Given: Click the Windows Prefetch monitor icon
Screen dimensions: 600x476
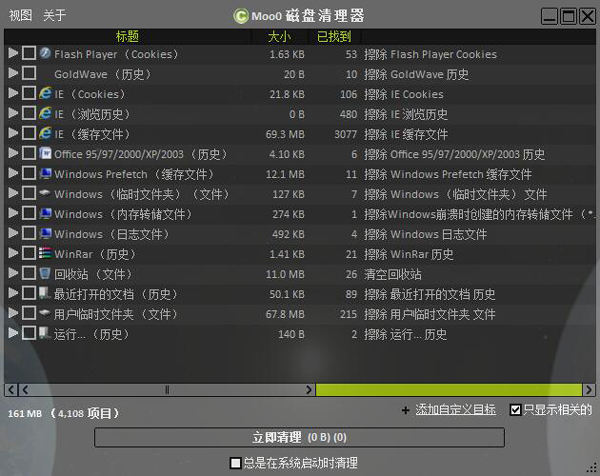Looking at the screenshot, I should pos(45,173).
